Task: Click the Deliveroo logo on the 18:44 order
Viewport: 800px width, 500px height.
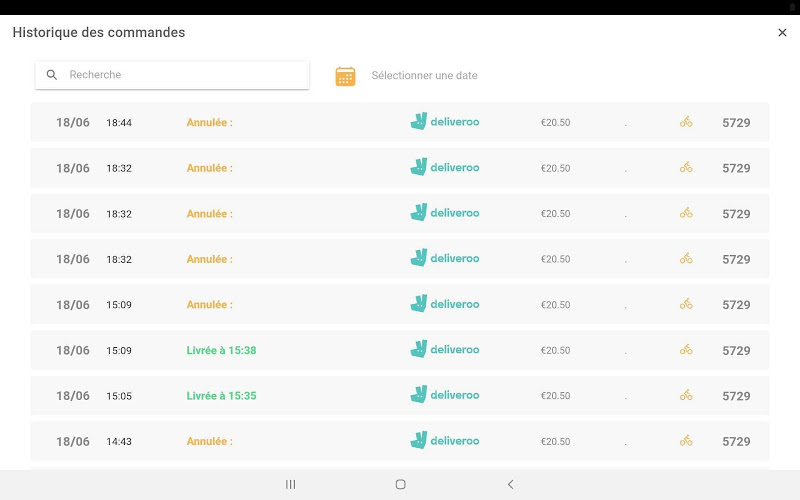Action: (x=445, y=121)
